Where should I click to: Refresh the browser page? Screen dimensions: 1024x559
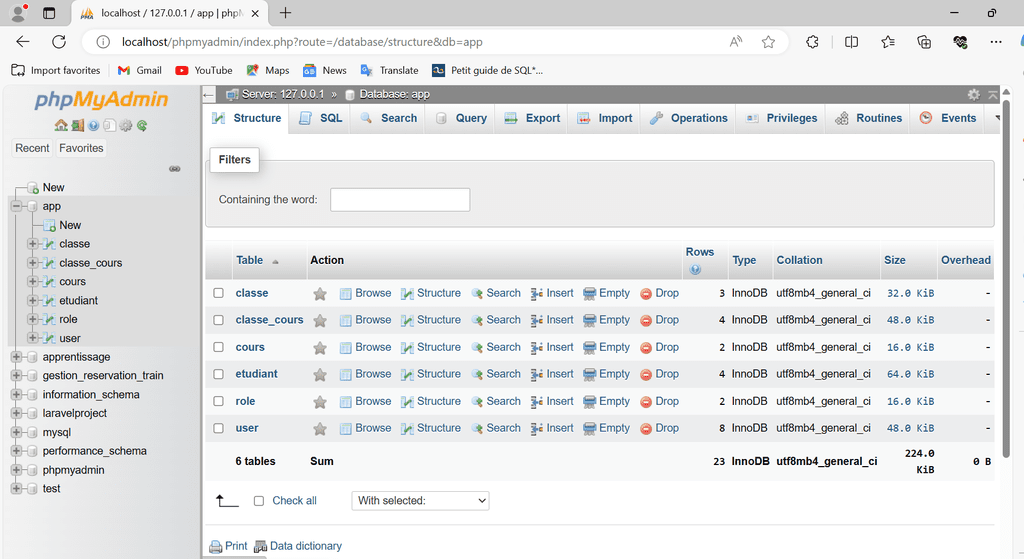pyautogui.click(x=59, y=42)
